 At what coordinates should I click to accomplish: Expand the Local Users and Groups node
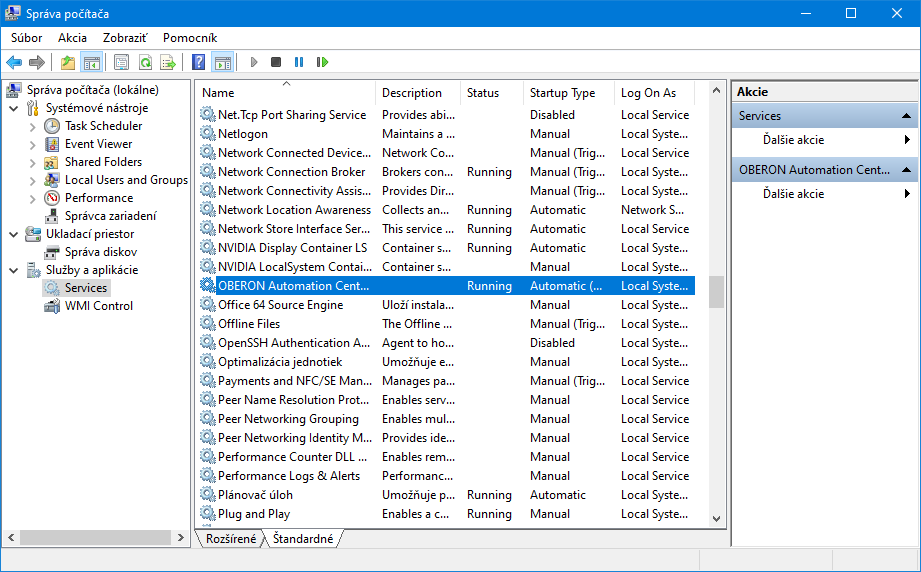(32, 181)
